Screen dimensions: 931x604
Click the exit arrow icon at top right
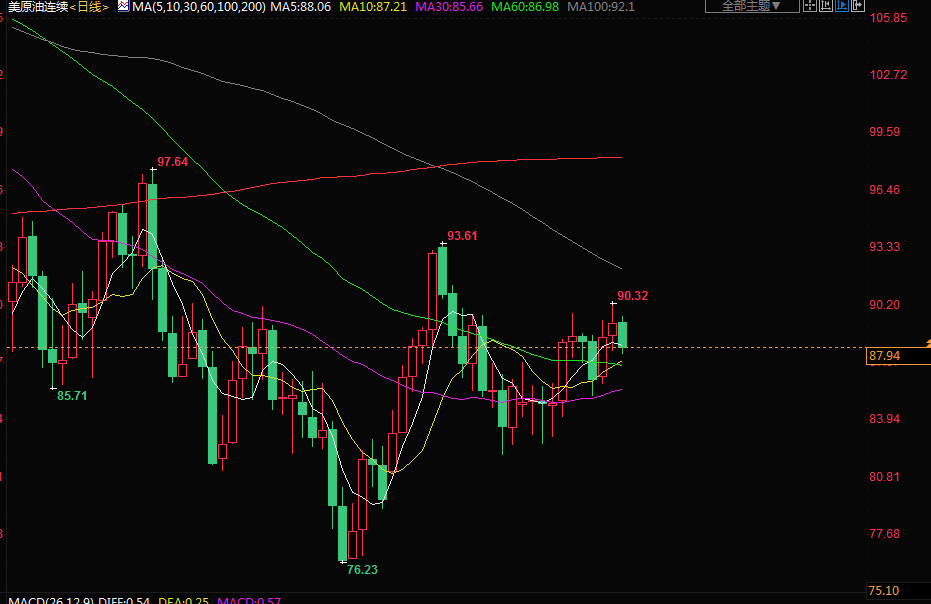(858, 6)
